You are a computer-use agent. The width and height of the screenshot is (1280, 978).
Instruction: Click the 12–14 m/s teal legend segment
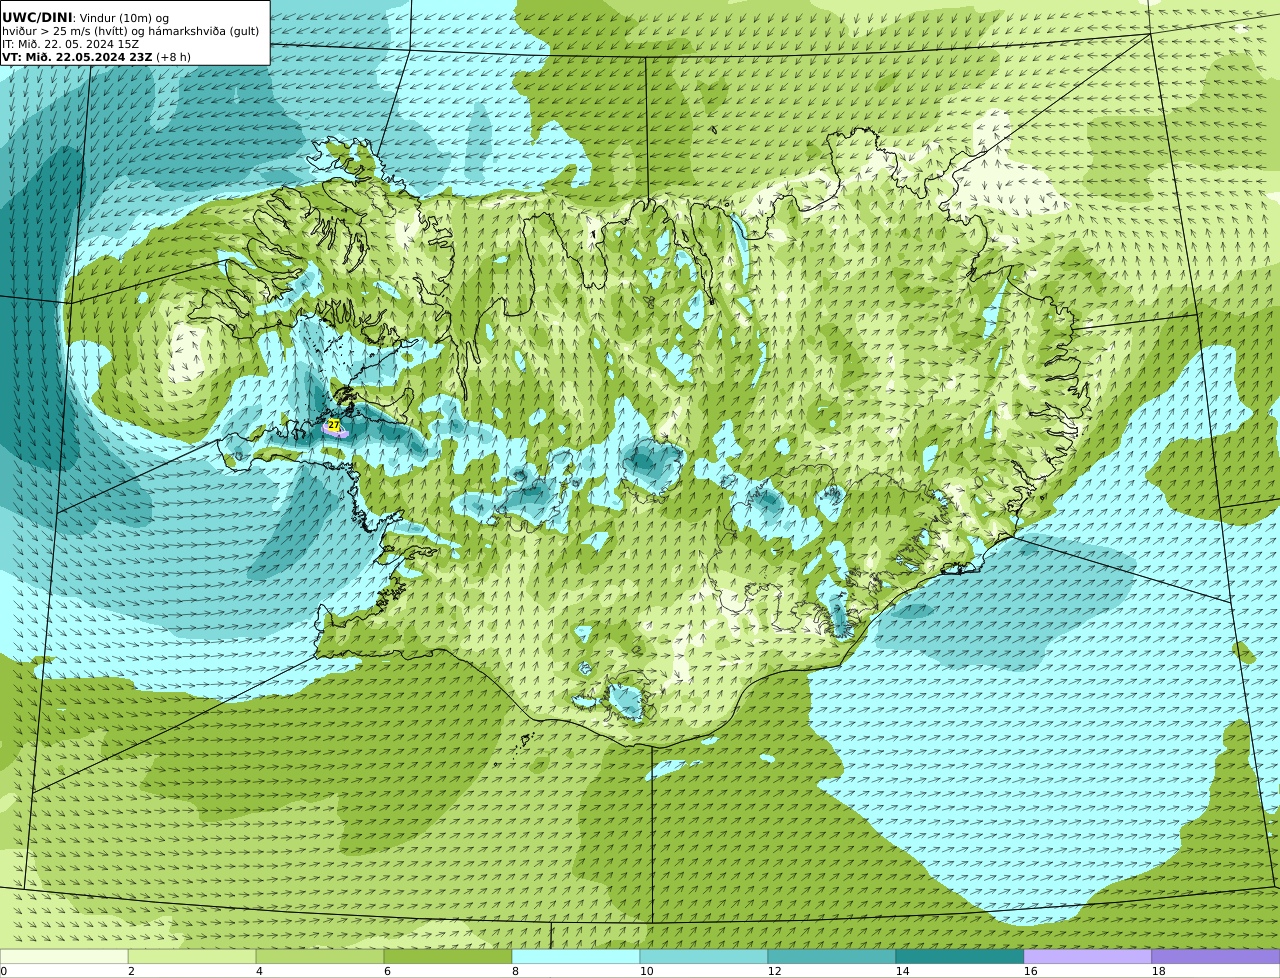[832, 957]
